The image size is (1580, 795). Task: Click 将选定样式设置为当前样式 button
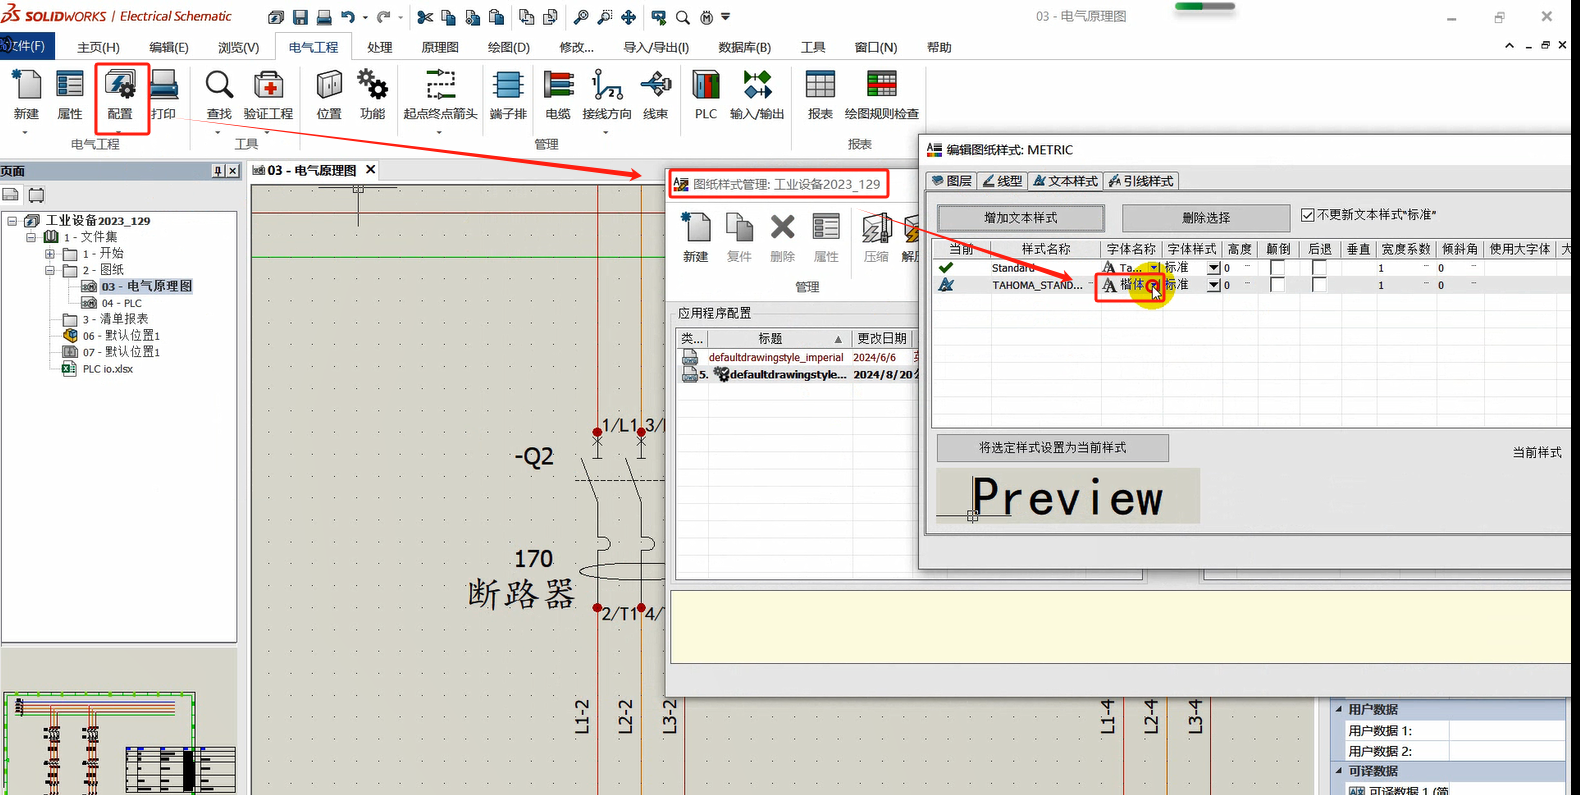tap(1052, 448)
